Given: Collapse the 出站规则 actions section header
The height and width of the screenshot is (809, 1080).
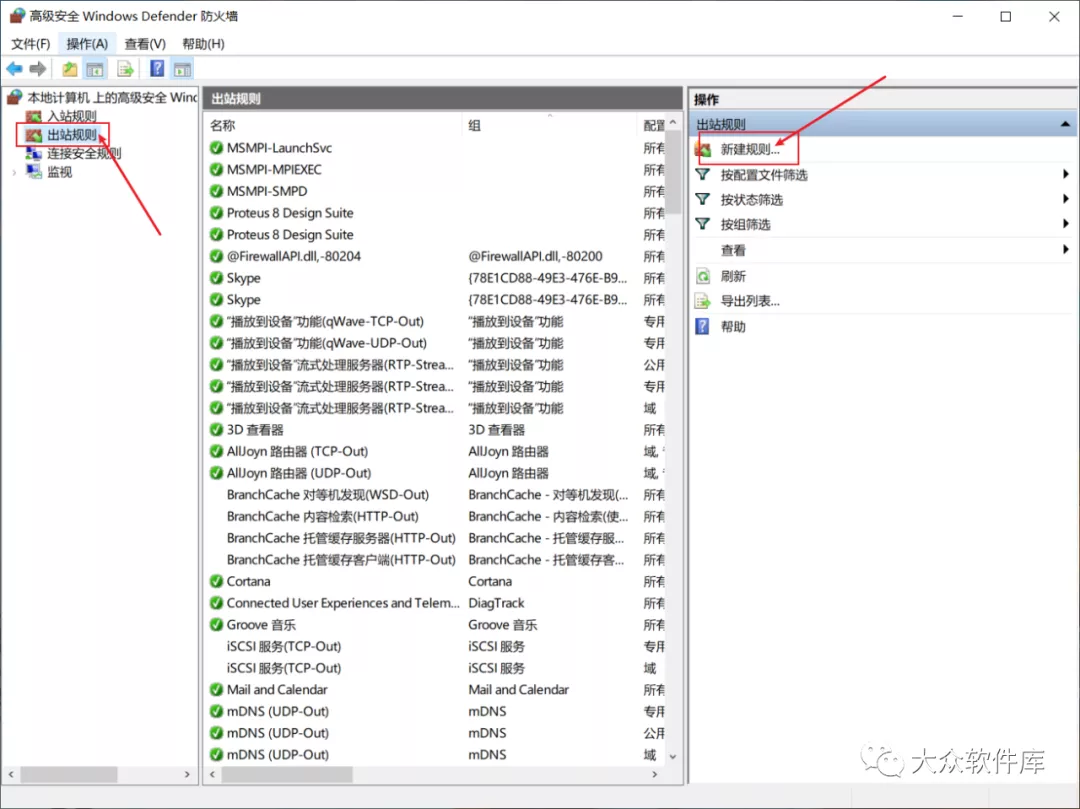Looking at the screenshot, I should (1066, 124).
